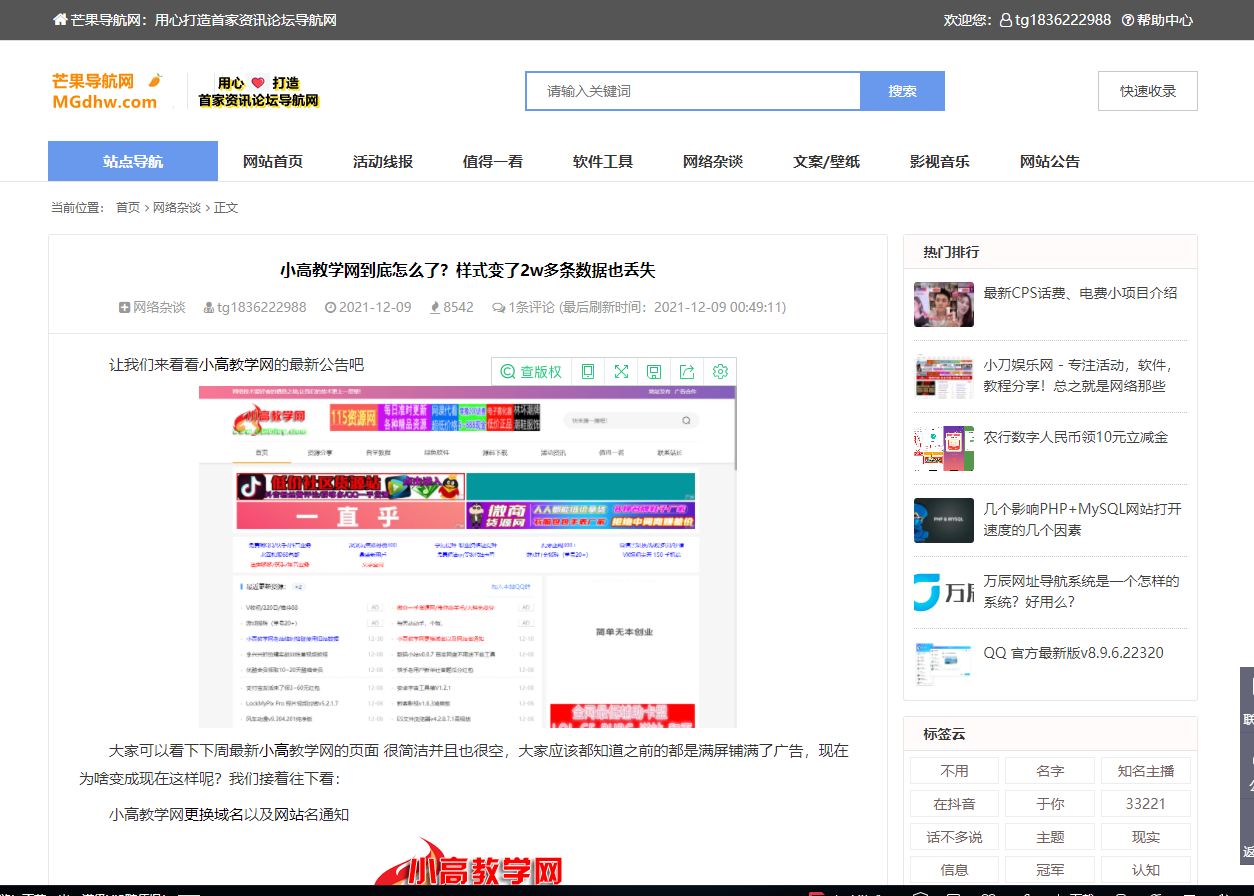The image size is (1254, 896).
Task: Click author tg1836222988 under article title
Action: pos(262,308)
